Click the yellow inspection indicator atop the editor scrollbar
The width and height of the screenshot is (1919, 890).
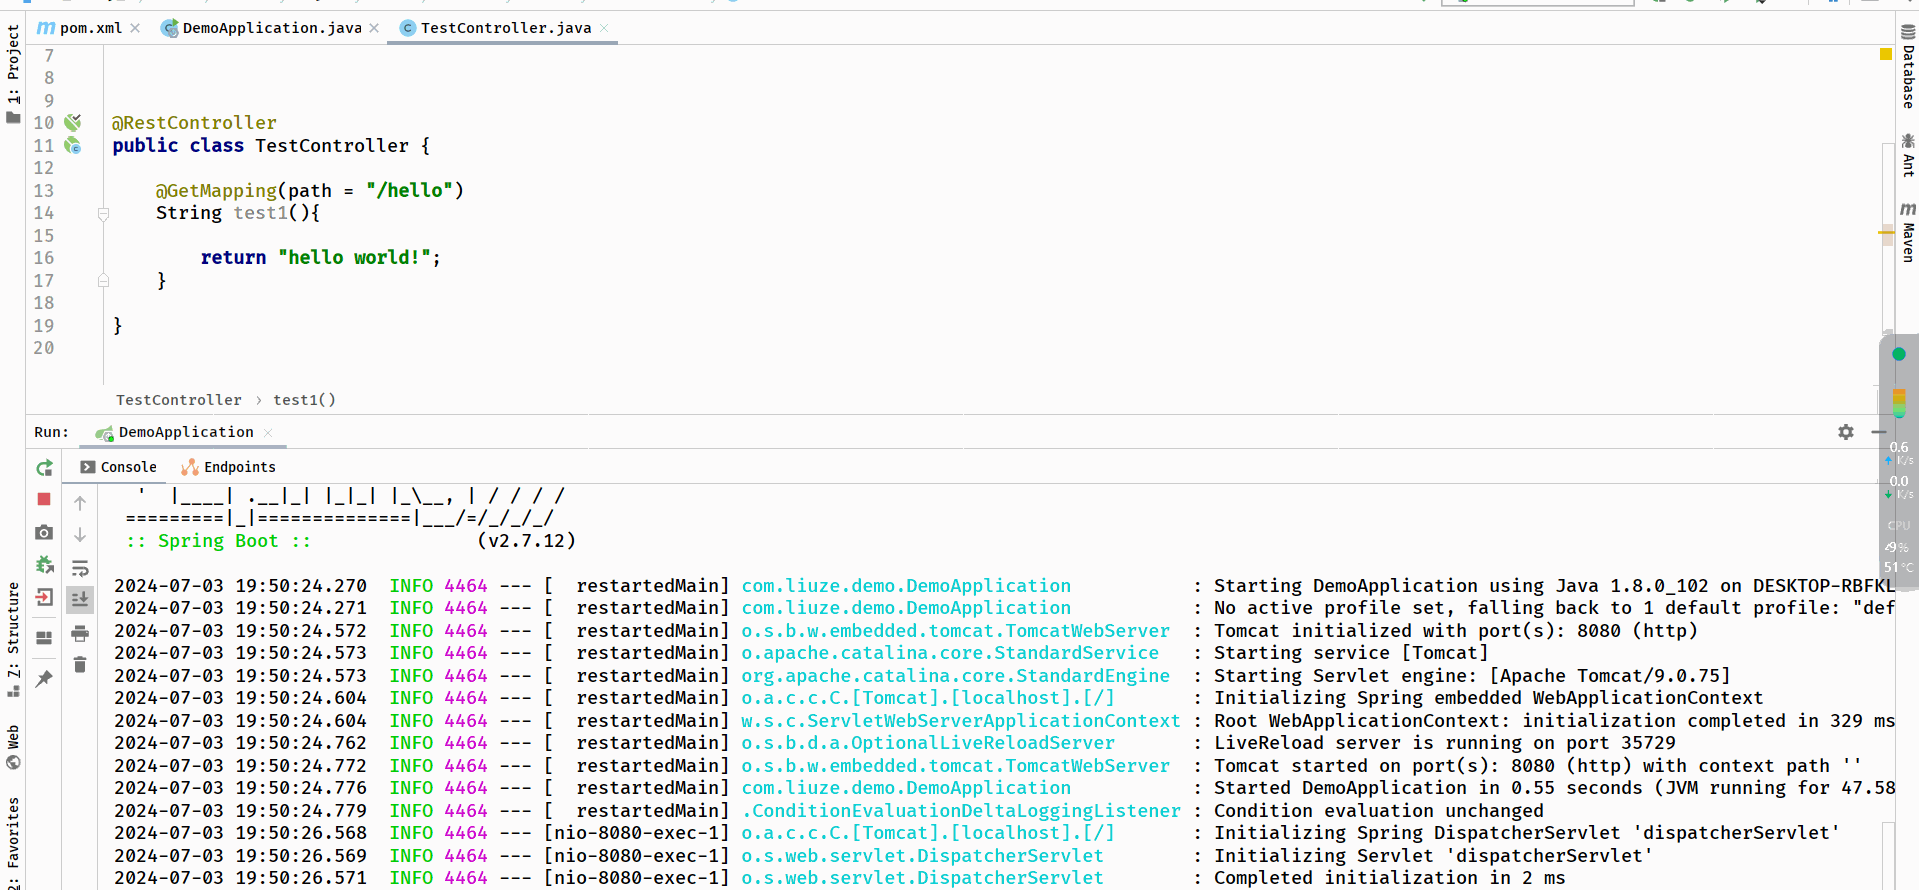coord(1885,54)
